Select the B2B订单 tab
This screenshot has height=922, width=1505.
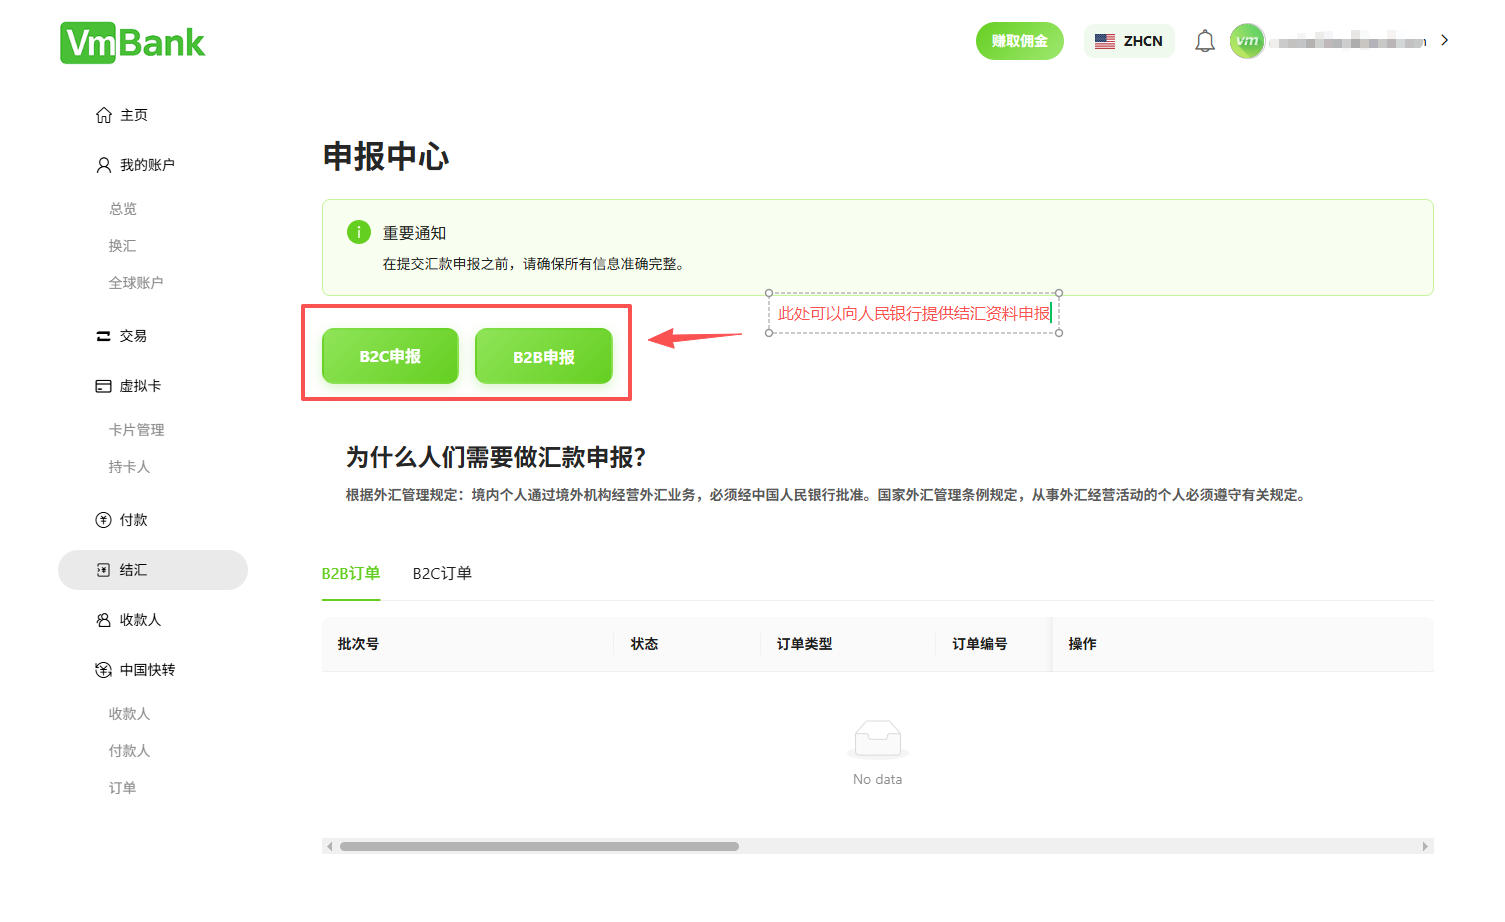pyautogui.click(x=350, y=574)
